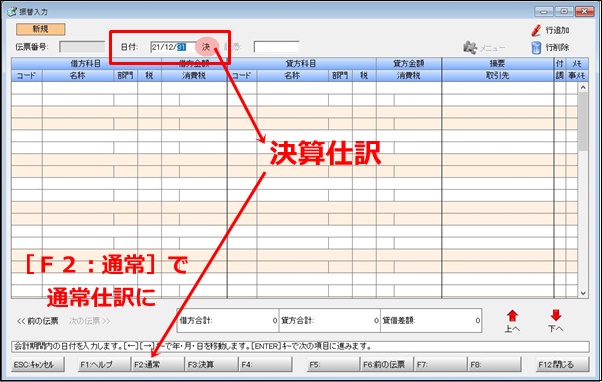Click F2:通常 function key button
This screenshot has height=382, width=602.
click(x=157, y=364)
